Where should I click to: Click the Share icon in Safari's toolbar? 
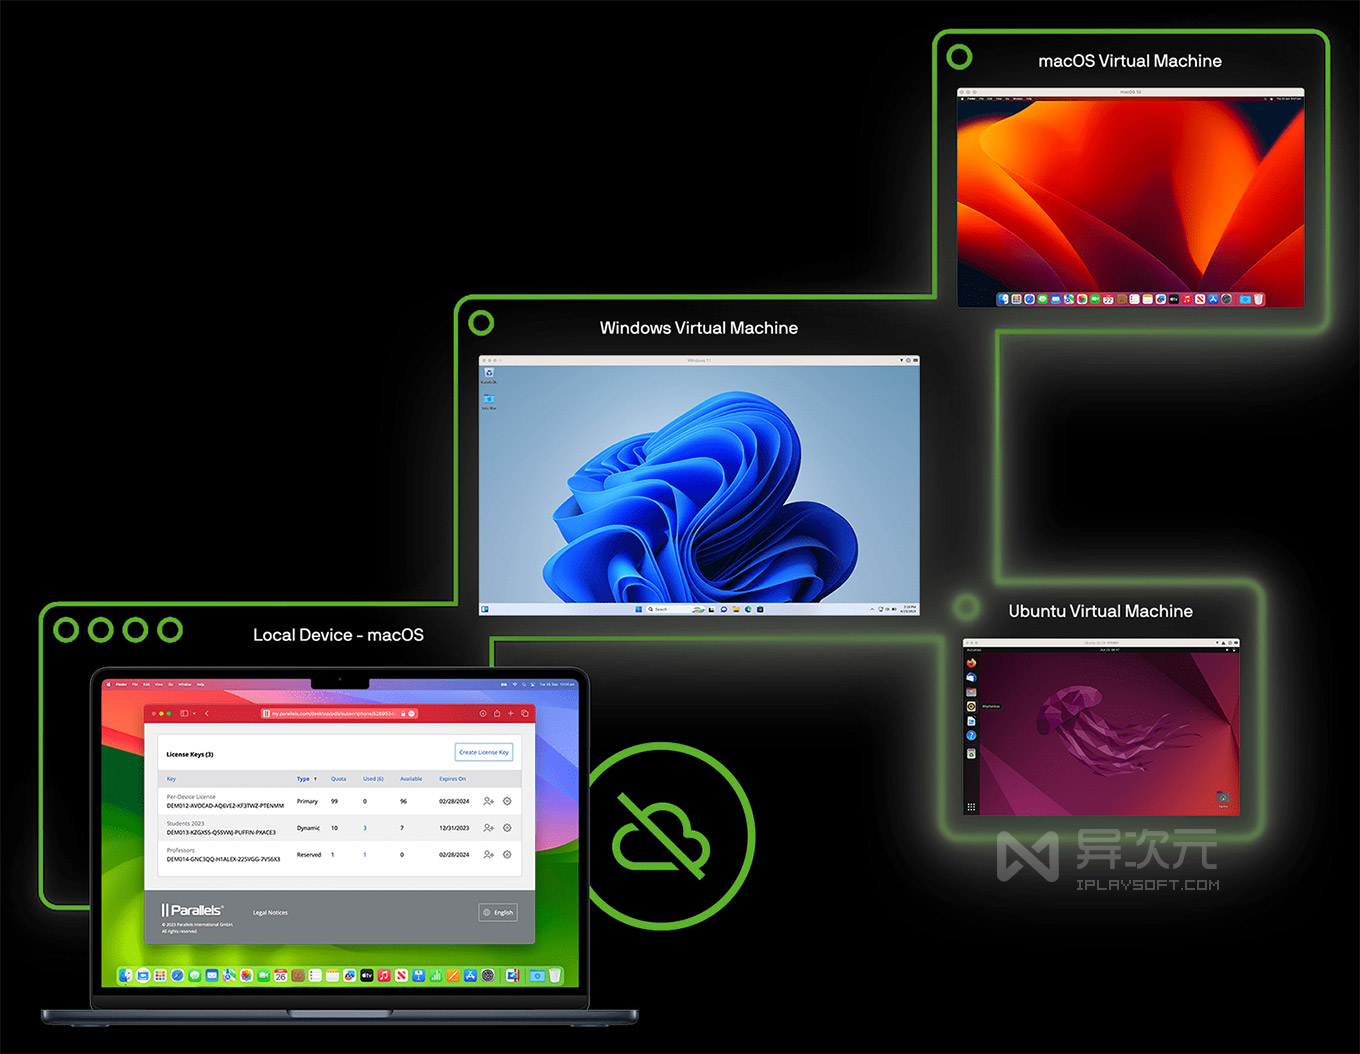(495, 712)
